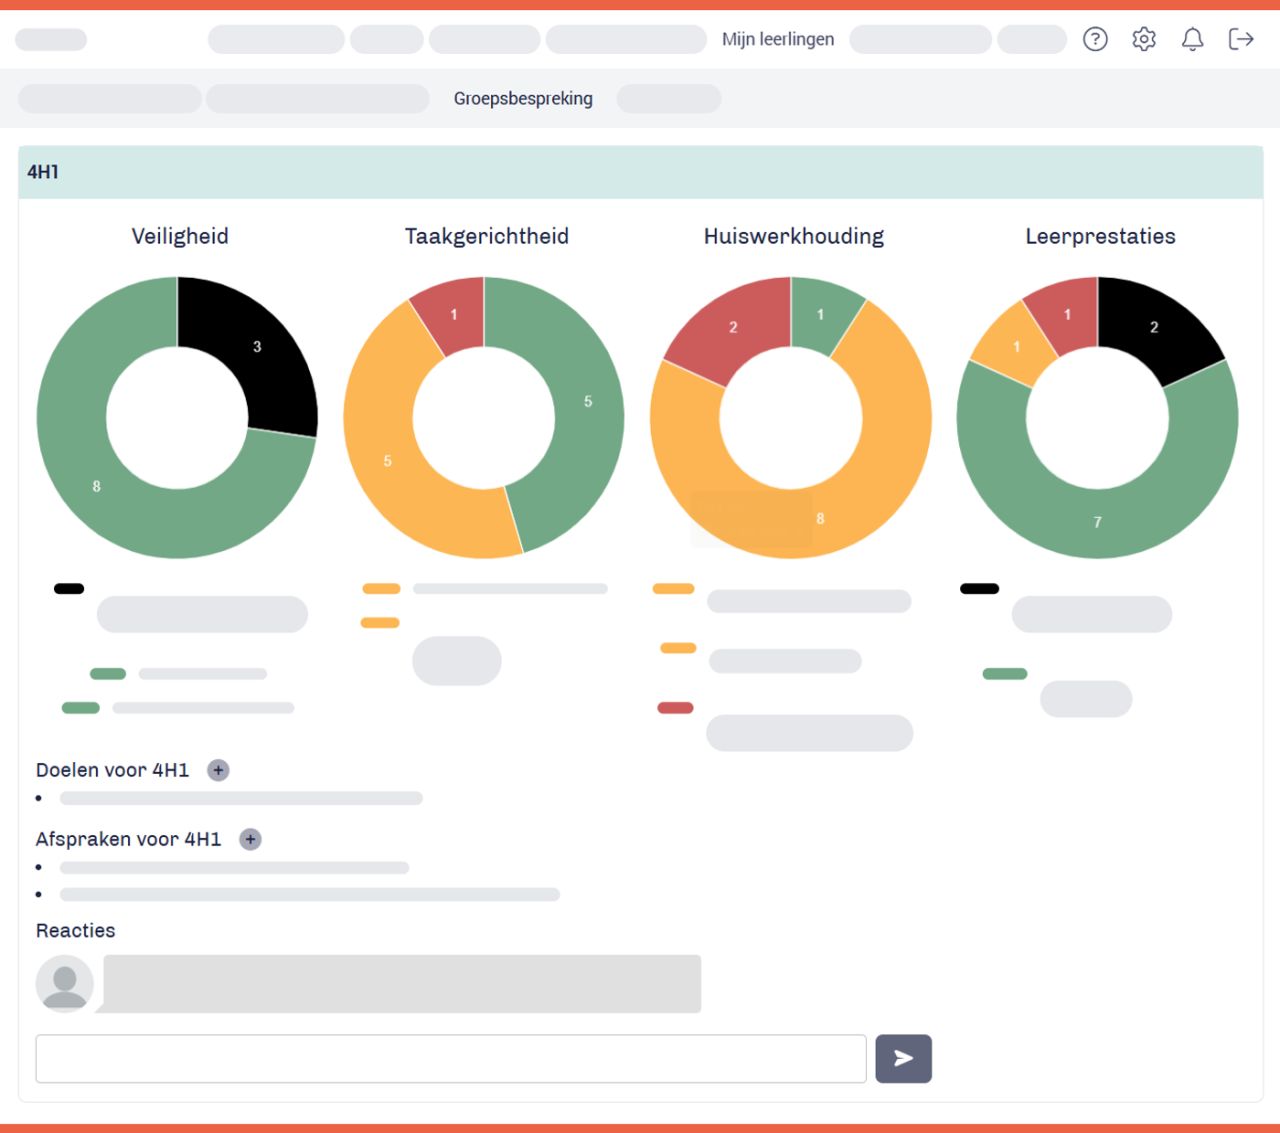Select the user avatar in Reacties

(65, 984)
